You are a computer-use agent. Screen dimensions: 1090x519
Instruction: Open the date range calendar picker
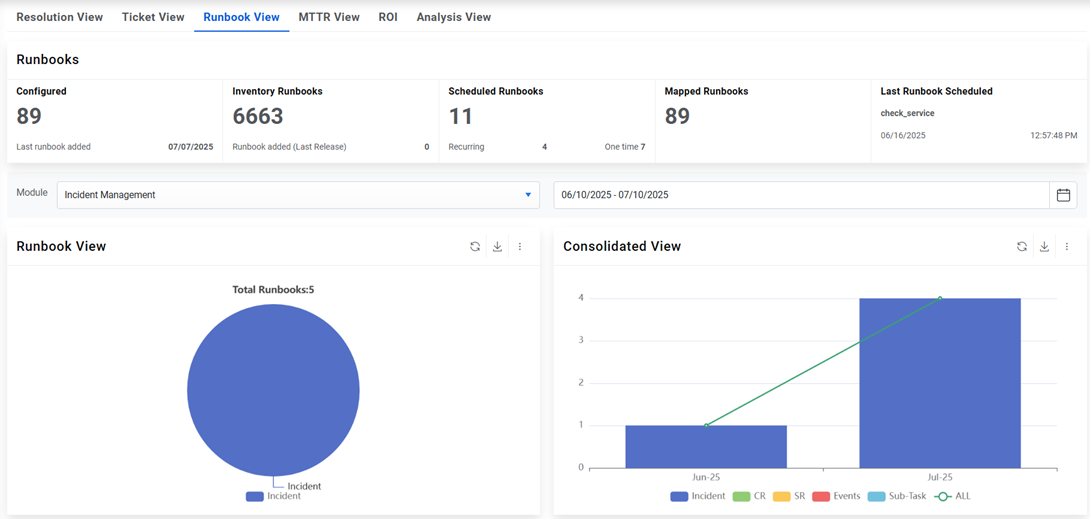1063,195
